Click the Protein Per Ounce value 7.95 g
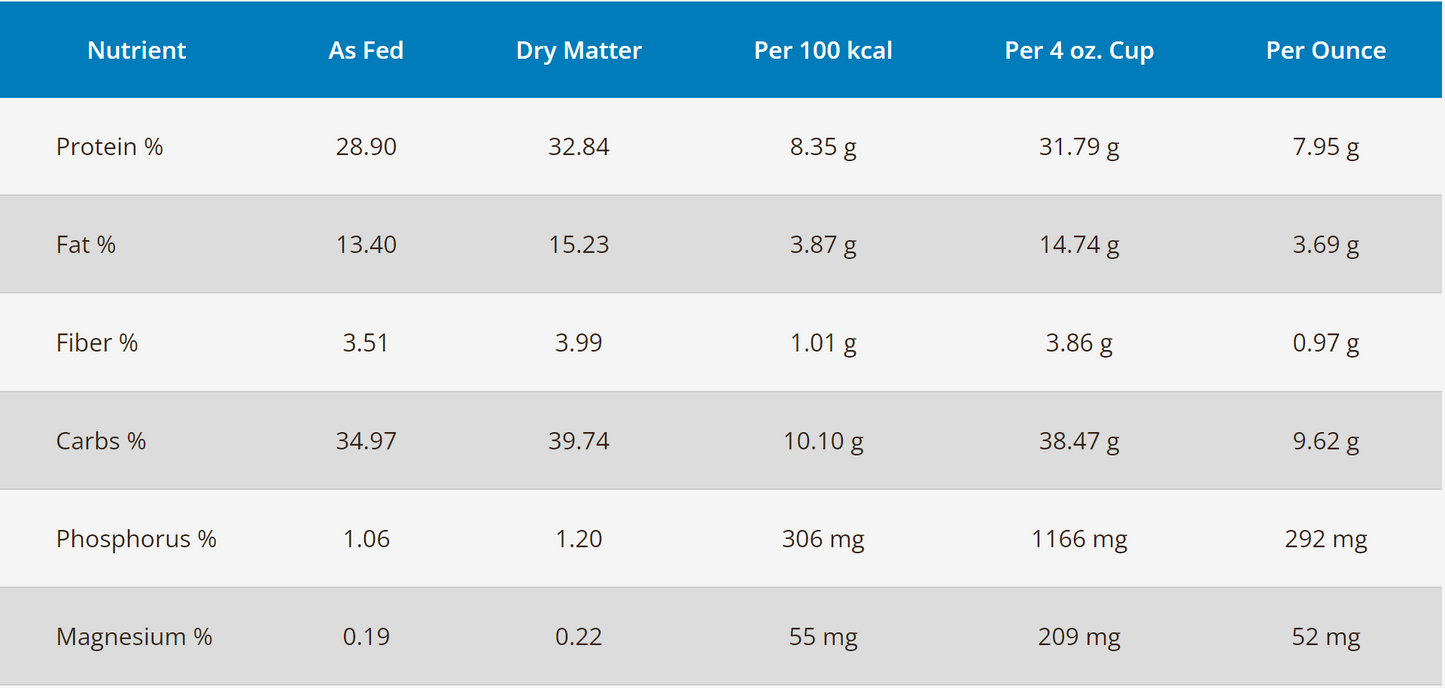 click(x=1325, y=147)
